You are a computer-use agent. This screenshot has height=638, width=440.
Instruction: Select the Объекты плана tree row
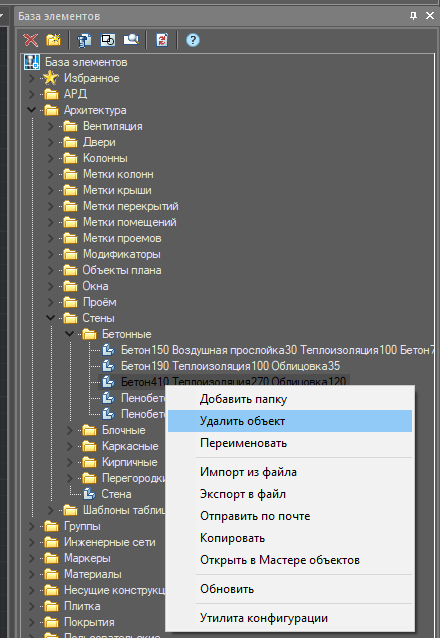coord(122,270)
